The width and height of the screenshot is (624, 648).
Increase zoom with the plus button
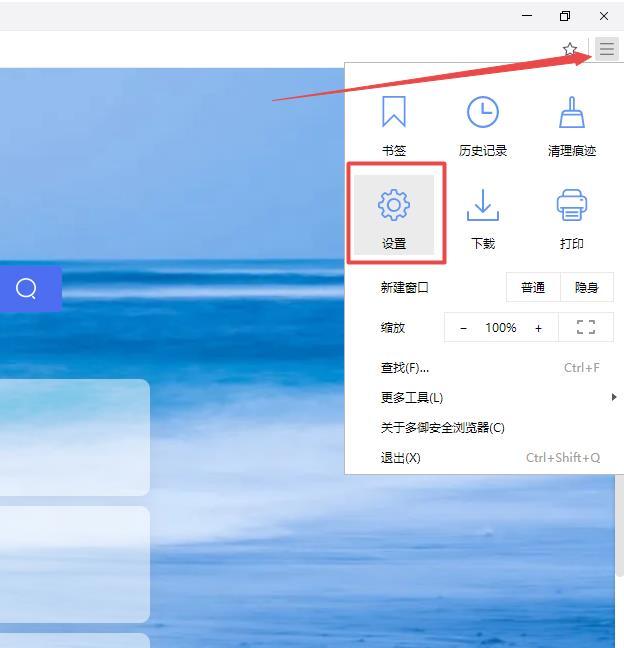click(x=538, y=328)
